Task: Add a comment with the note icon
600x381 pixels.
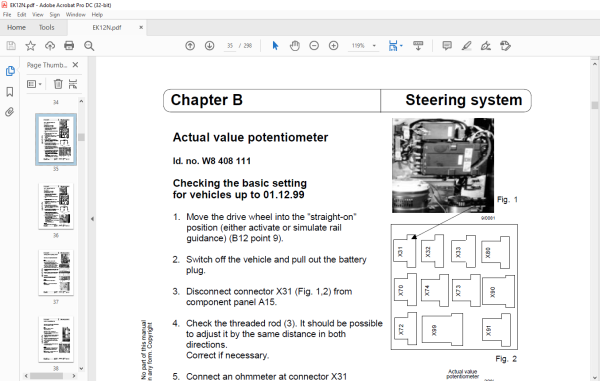Action: click(447, 46)
